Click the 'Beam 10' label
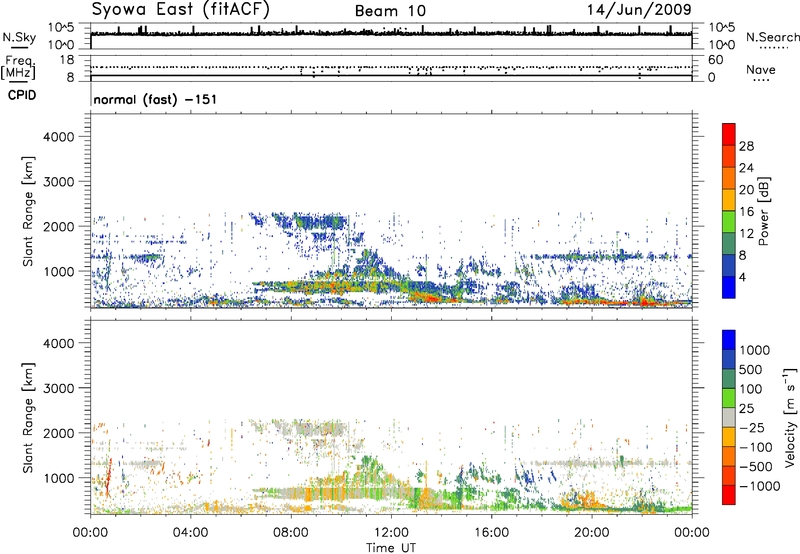The width and height of the screenshot is (800, 554). (x=390, y=11)
